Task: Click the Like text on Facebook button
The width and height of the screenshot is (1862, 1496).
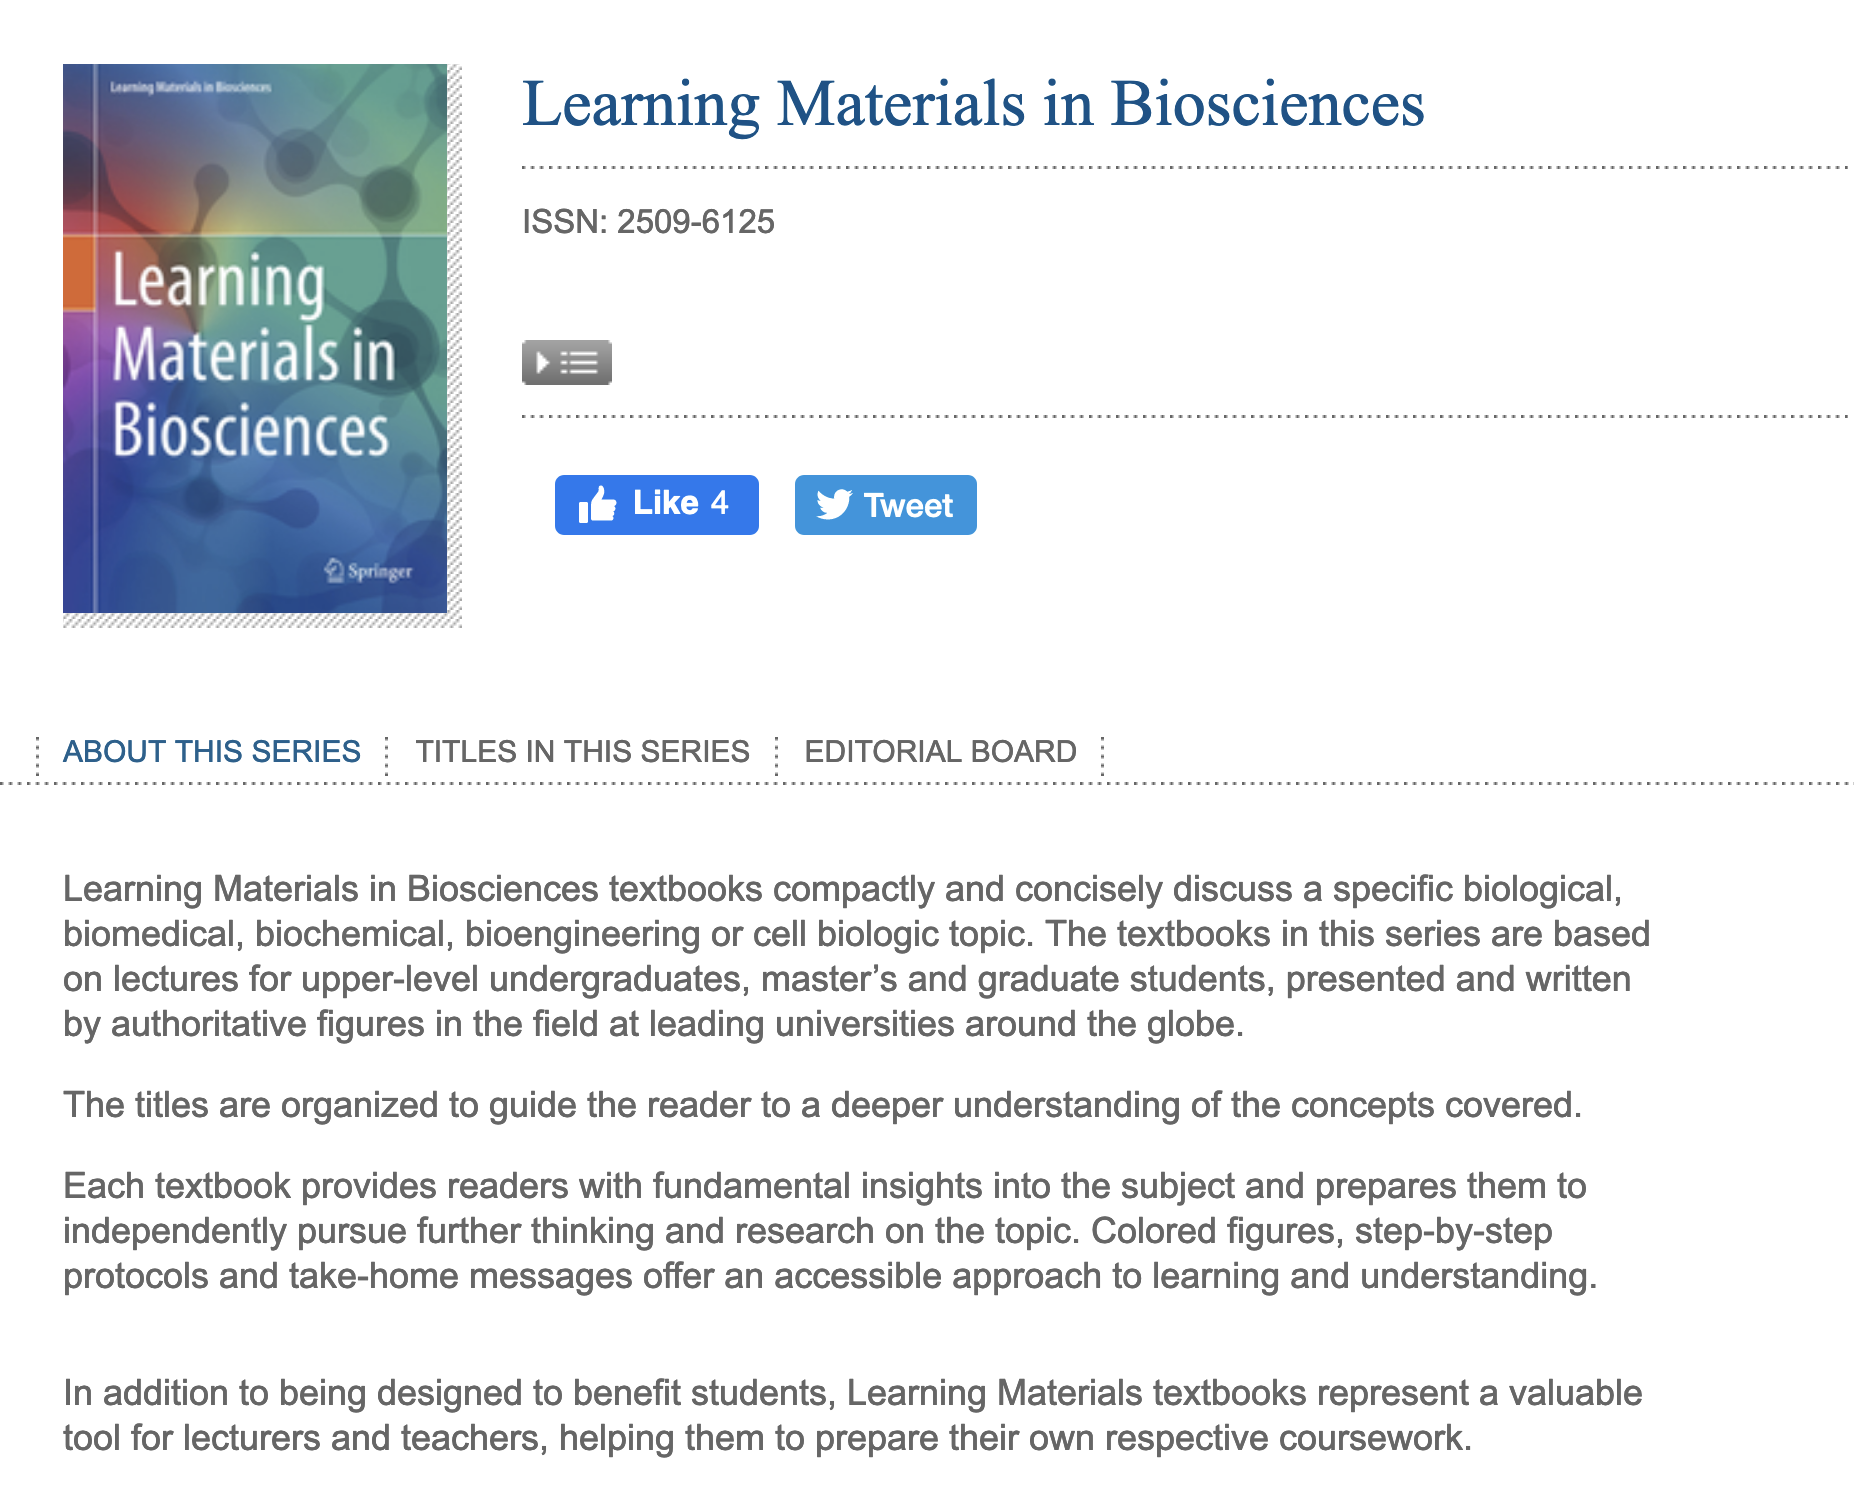Action: [x=665, y=503]
